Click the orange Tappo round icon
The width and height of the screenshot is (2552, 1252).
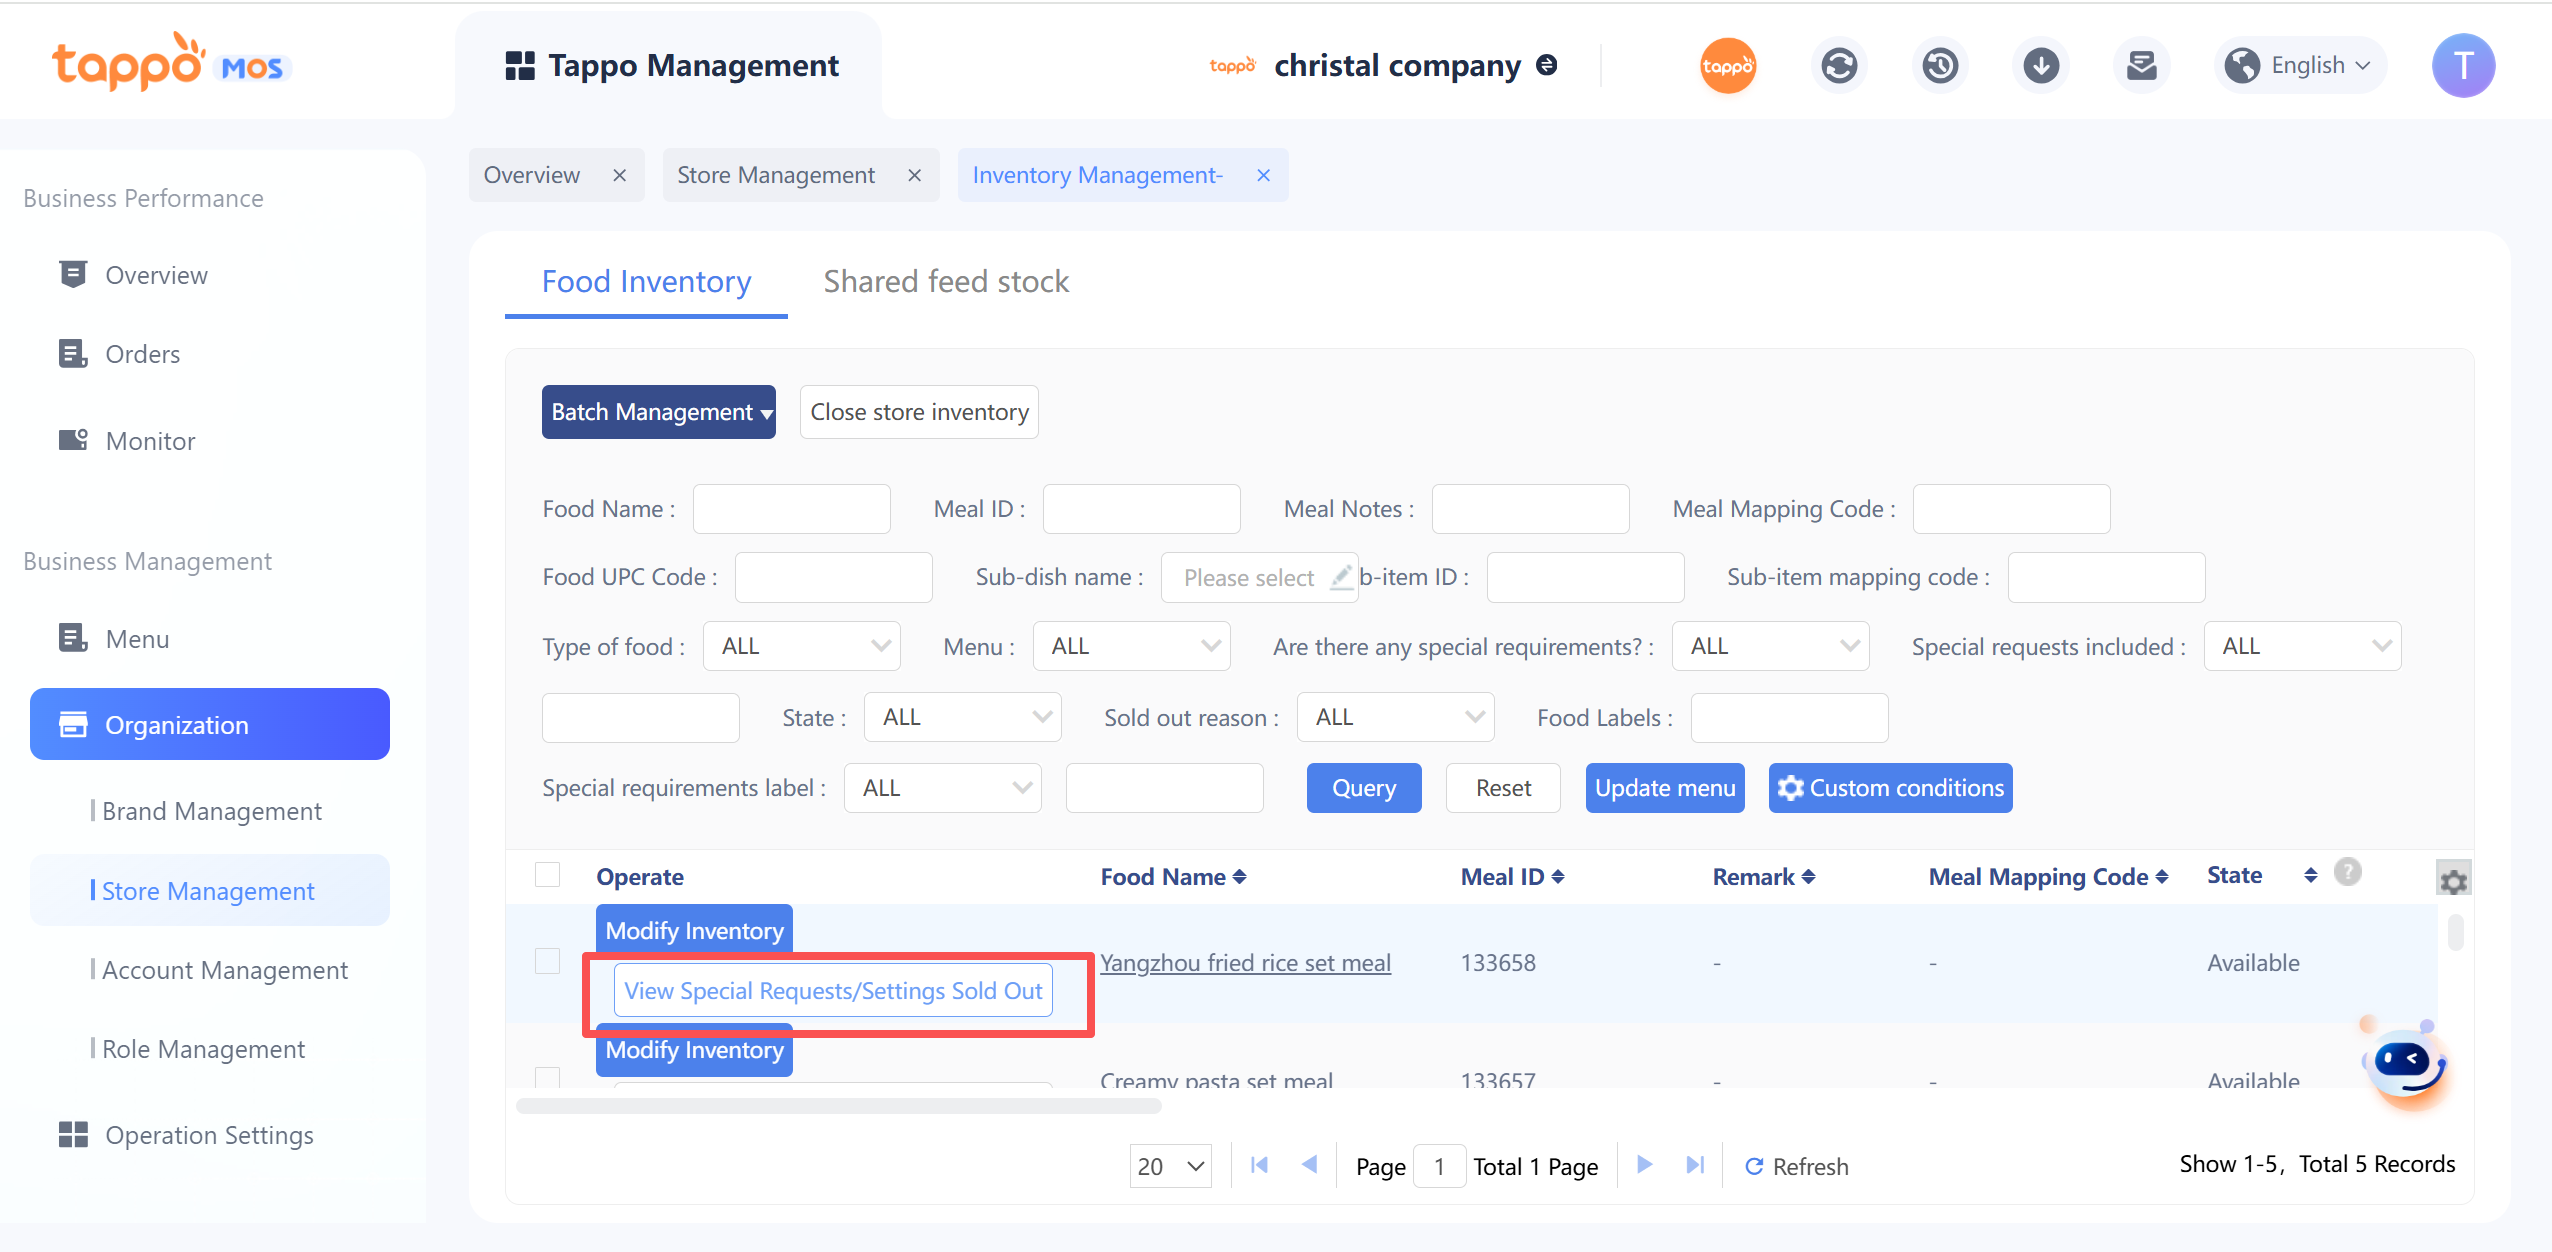[1727, 66]
